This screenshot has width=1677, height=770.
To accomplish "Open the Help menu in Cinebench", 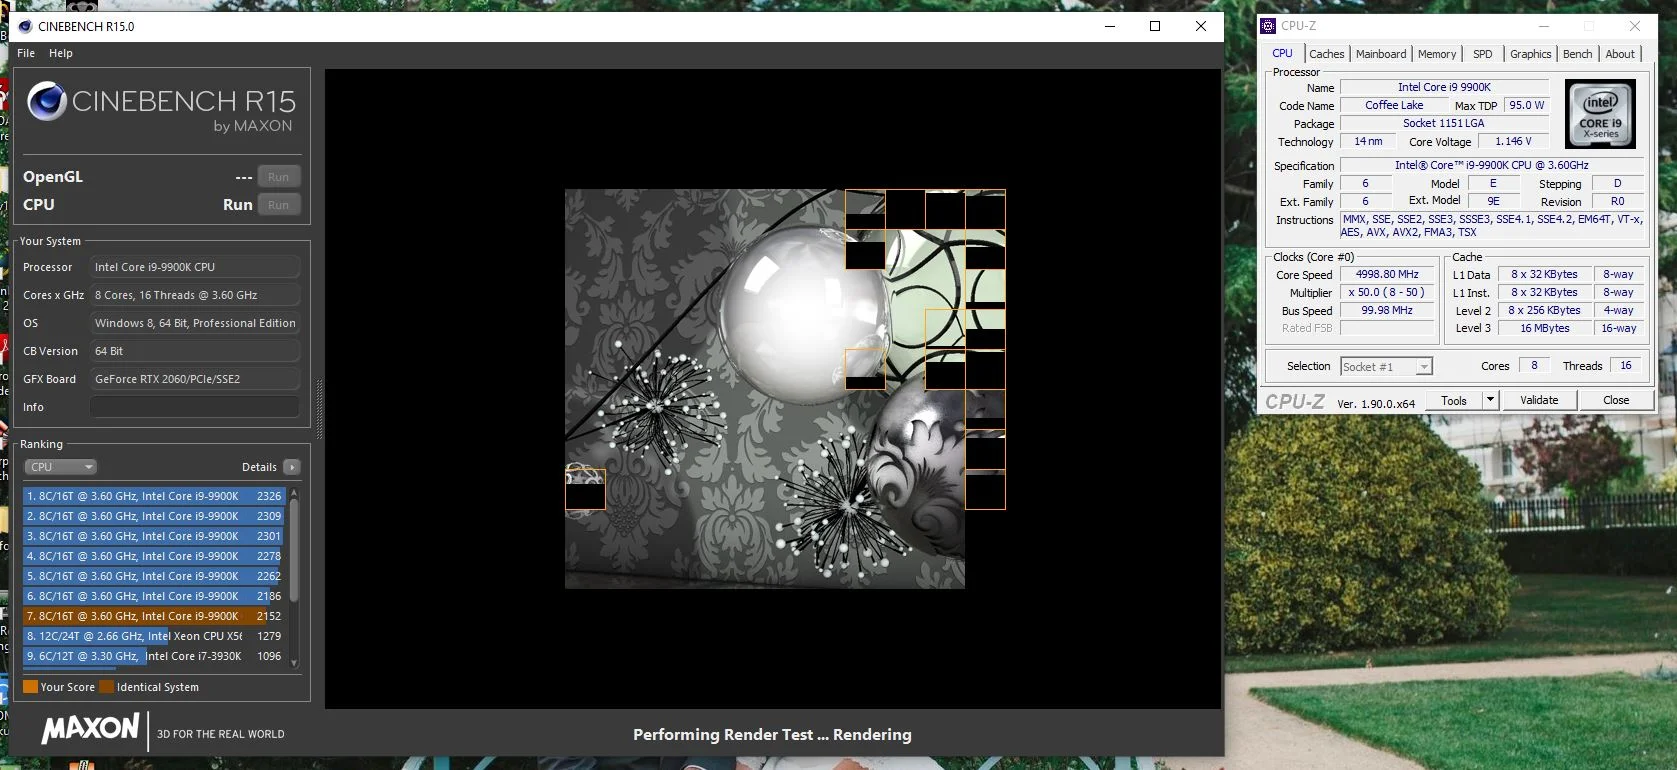I will [x=61, y=53].
